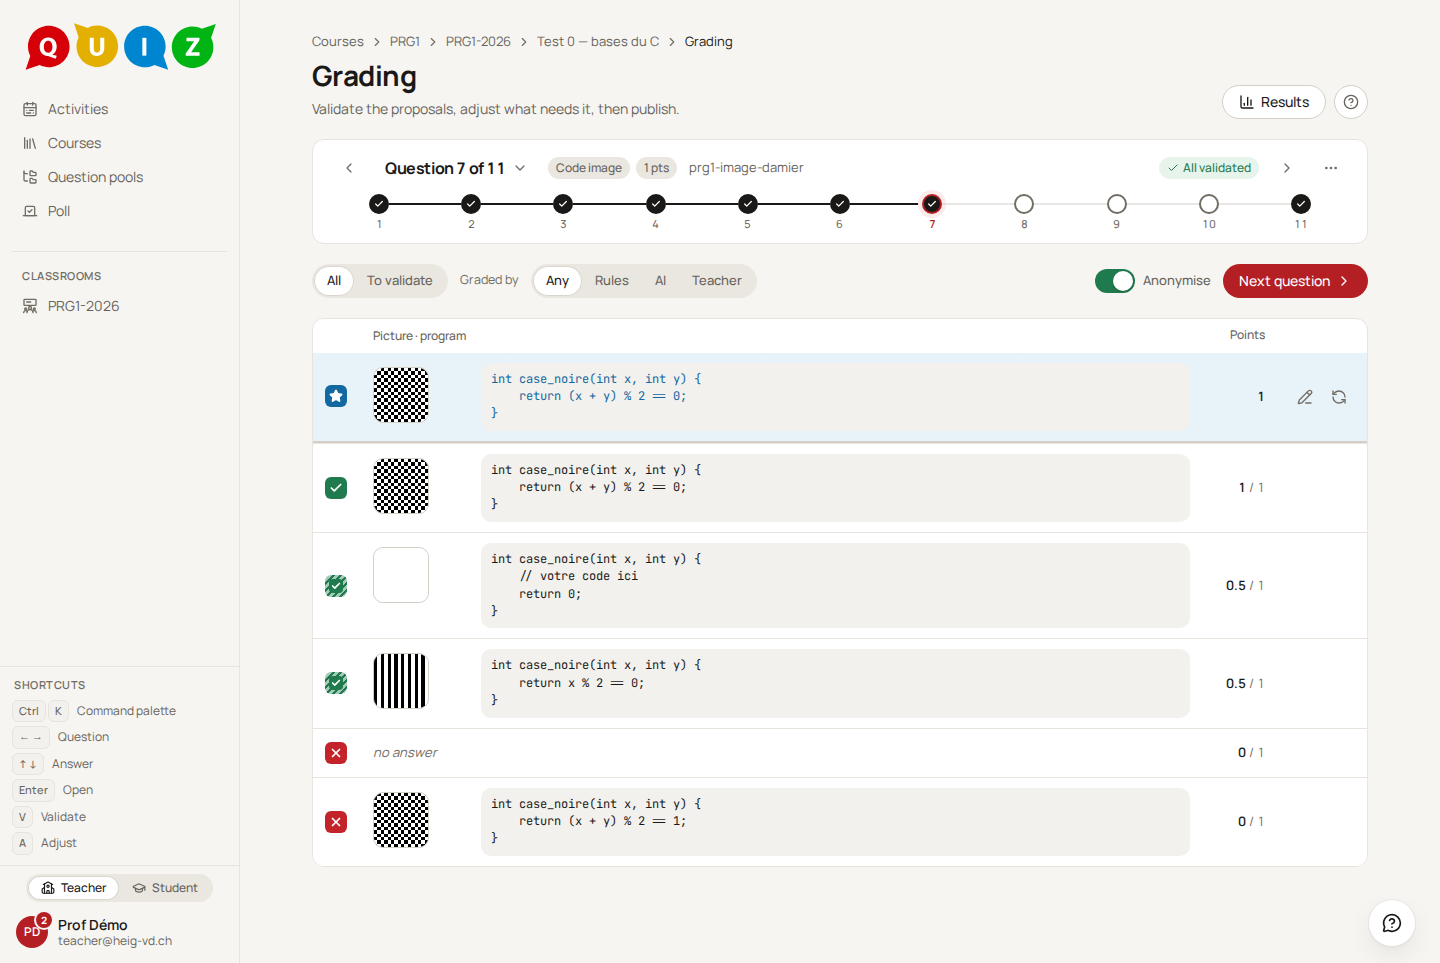Click the edit pencil on the reference answer
This screenshot has height=963, width=1440.
click(1305, 397)
